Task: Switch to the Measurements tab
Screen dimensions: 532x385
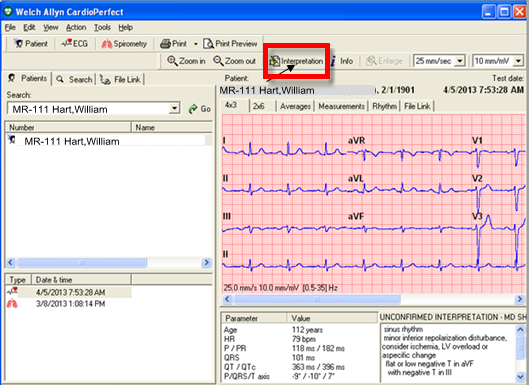Action: (341, 107)
